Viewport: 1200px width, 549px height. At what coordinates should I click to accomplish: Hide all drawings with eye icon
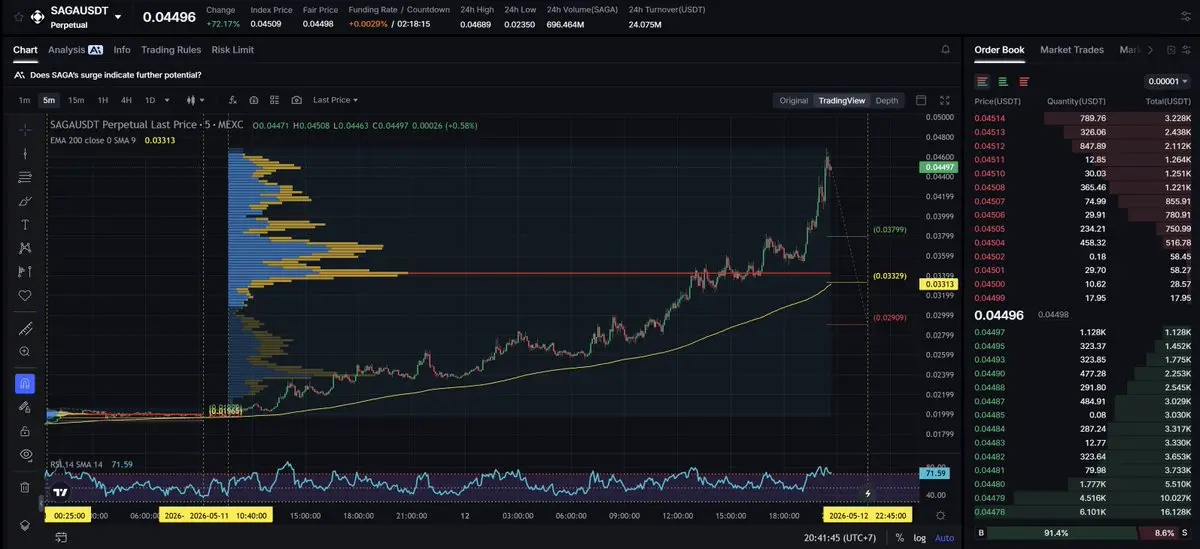(25, 454)
